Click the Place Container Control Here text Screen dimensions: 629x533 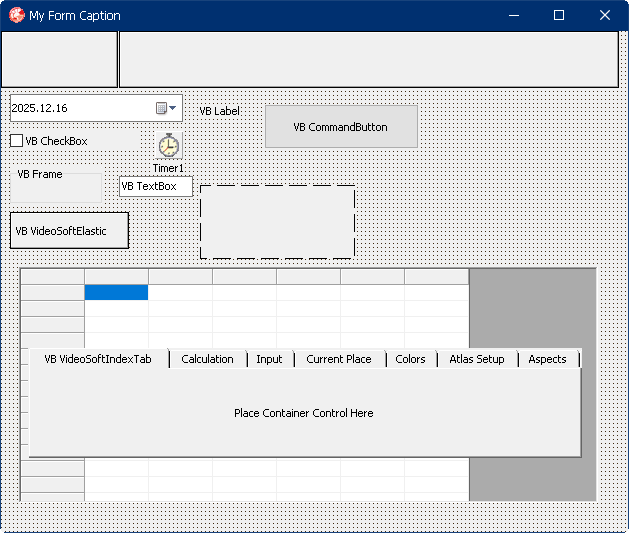click(x=304, y=413)
